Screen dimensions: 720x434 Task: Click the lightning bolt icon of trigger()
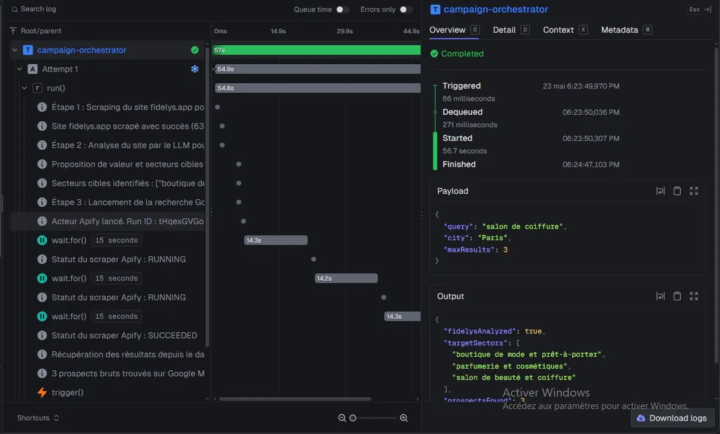point(42,393)
